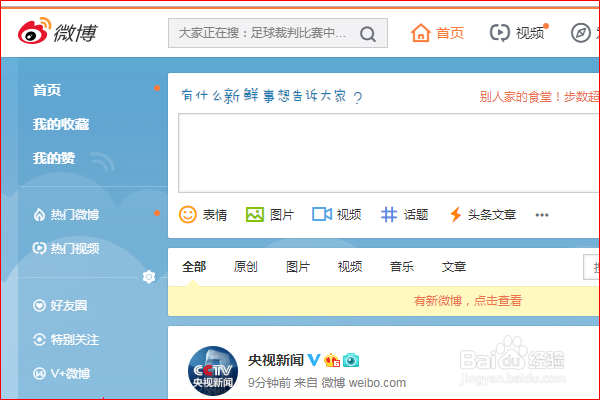The image size is (600, 400).
Task: Click 图片 label under compose box
Action: tap(282, 215)
